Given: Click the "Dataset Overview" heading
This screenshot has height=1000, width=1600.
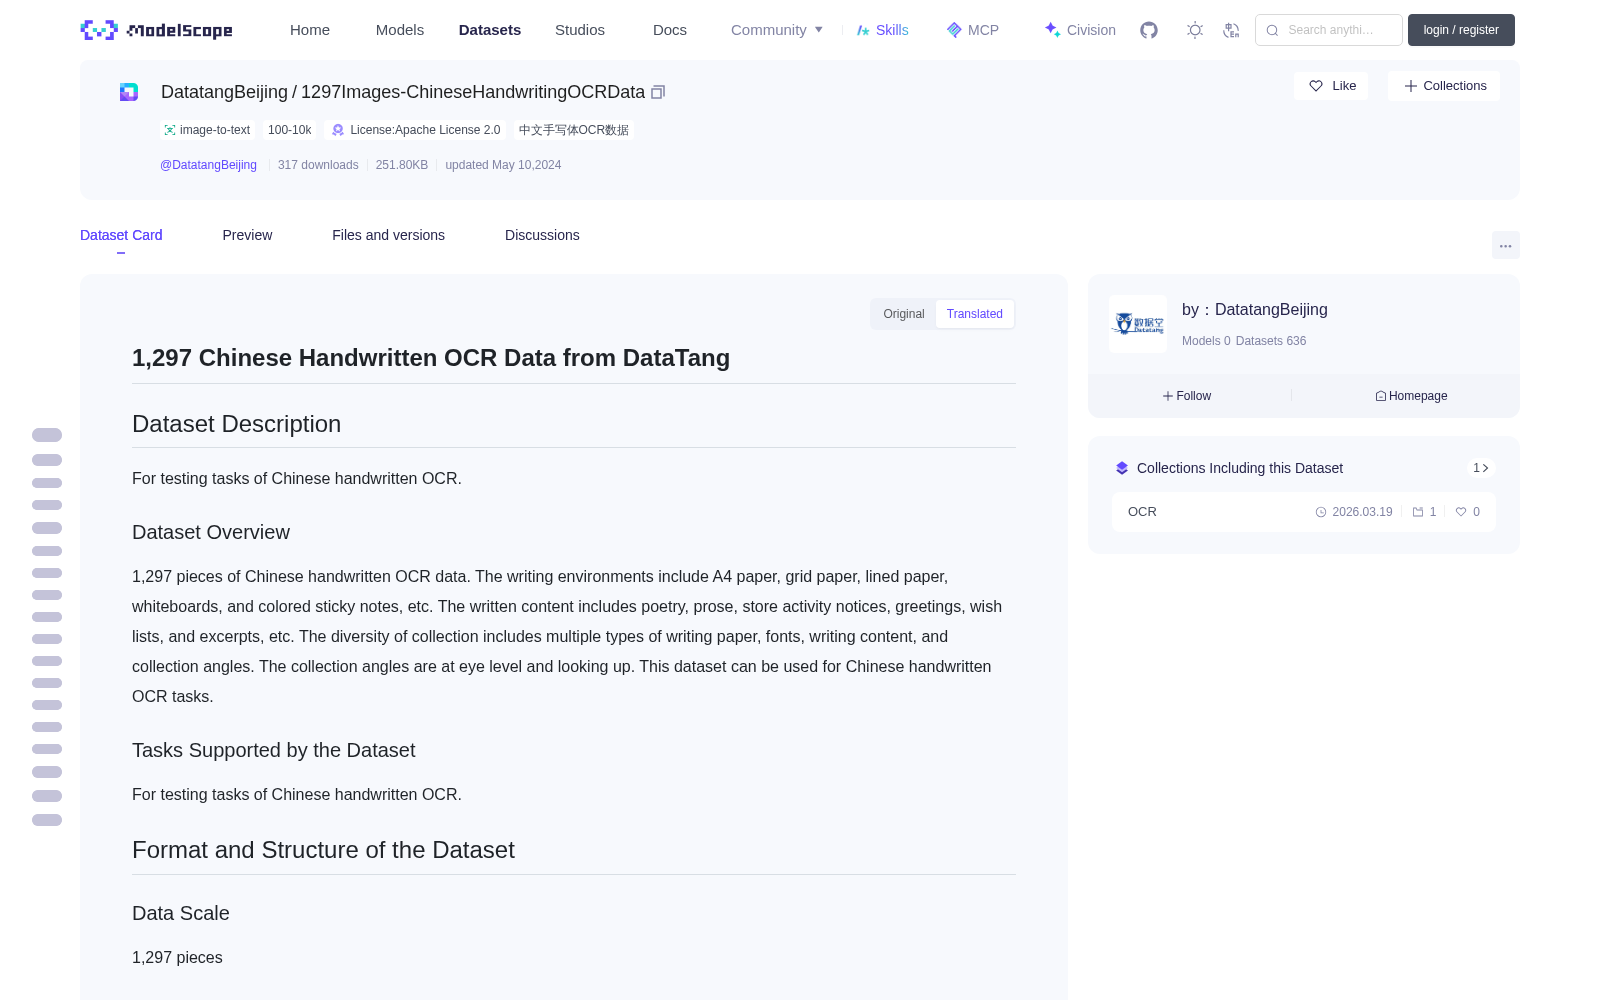Looking at the screenshot, I should click(211, 533).
